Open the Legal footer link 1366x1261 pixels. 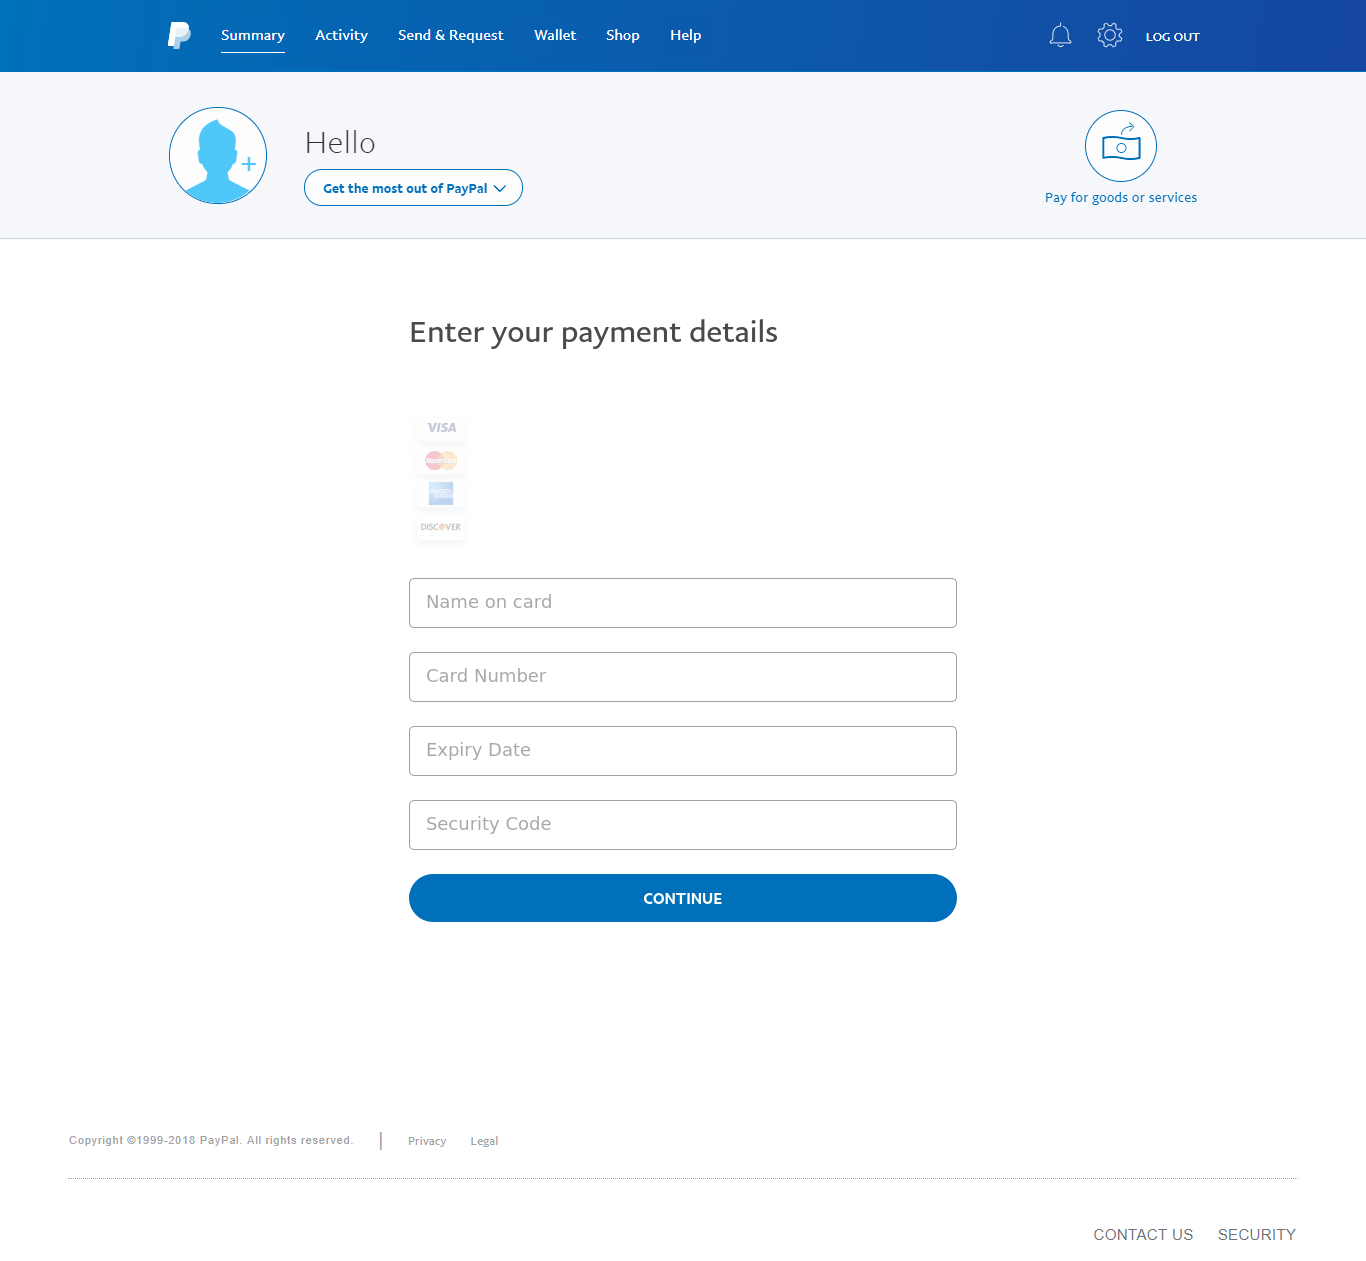point(484,1141)
